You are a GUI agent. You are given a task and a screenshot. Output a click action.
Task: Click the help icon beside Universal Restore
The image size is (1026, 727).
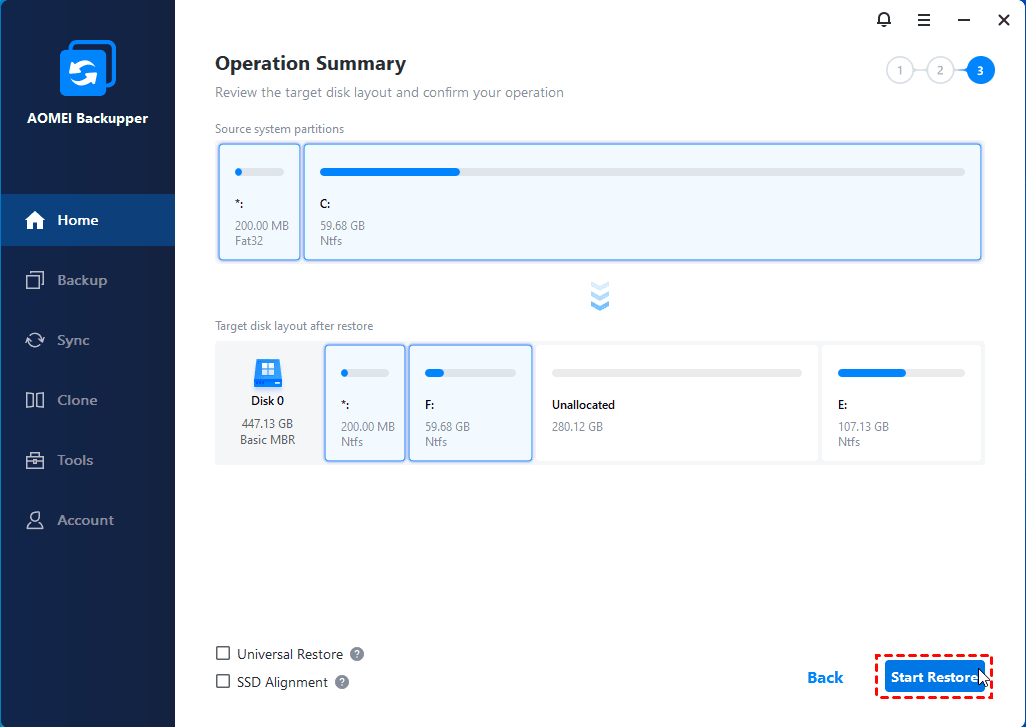[x=357, y=654]
